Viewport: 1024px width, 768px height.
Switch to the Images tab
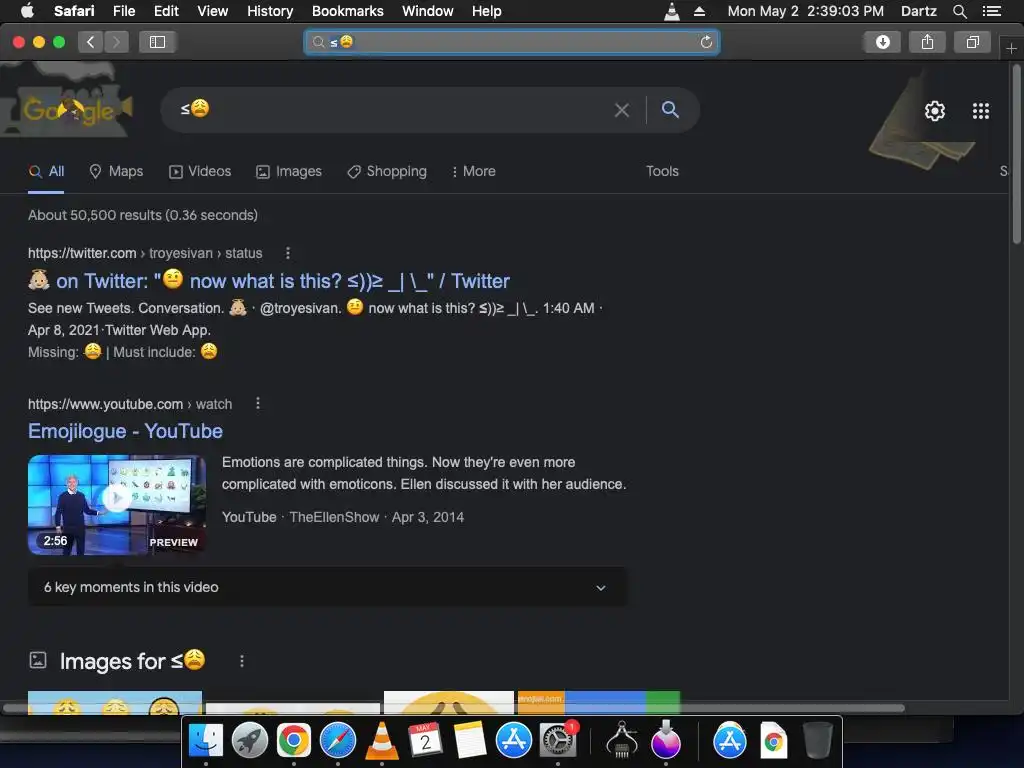coord(289,171)
